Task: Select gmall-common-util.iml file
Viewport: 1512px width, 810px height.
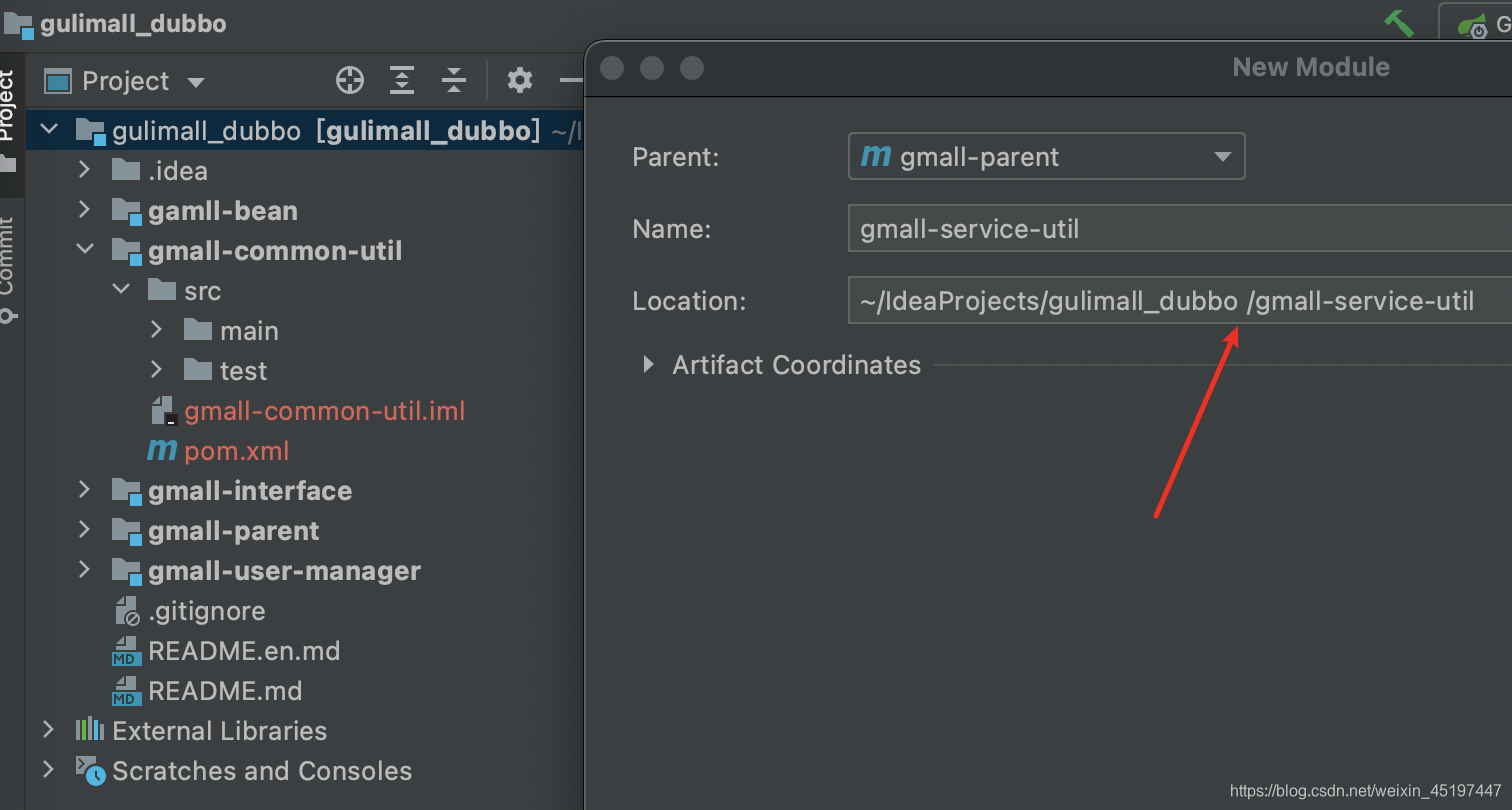Action: click(324, 410)
